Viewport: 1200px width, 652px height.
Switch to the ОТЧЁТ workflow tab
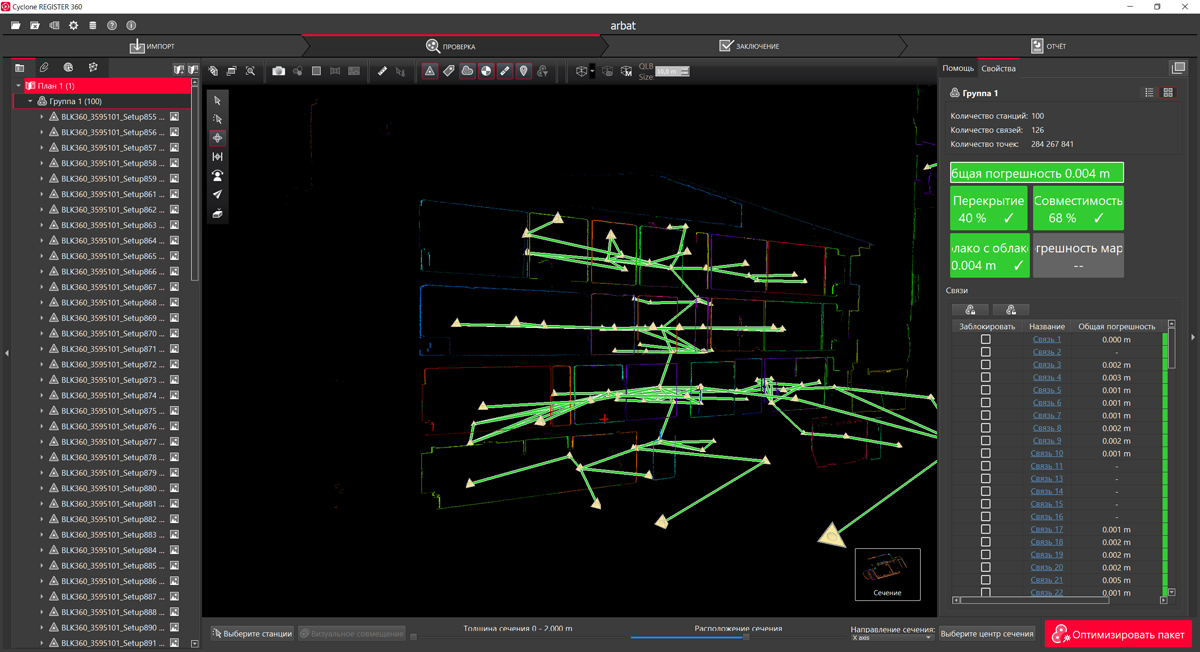coord(1050,46)
